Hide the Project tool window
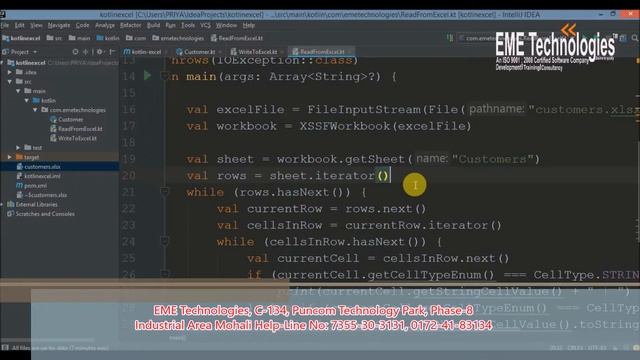The width and height of the screenshot is (640, 360). coord(112,52)
